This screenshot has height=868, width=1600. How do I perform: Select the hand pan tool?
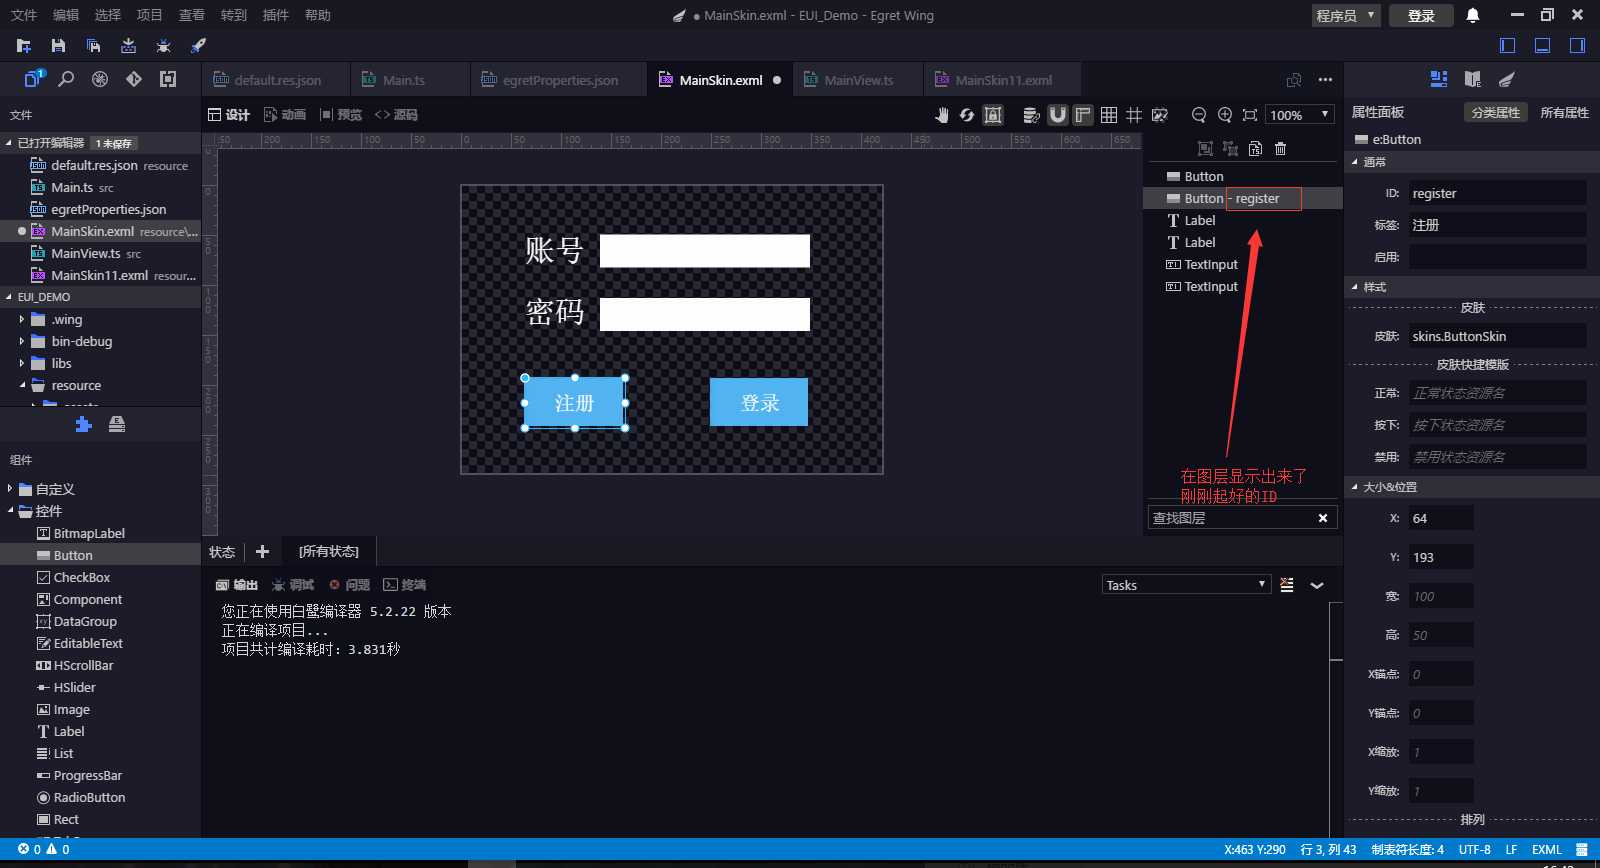941,115
